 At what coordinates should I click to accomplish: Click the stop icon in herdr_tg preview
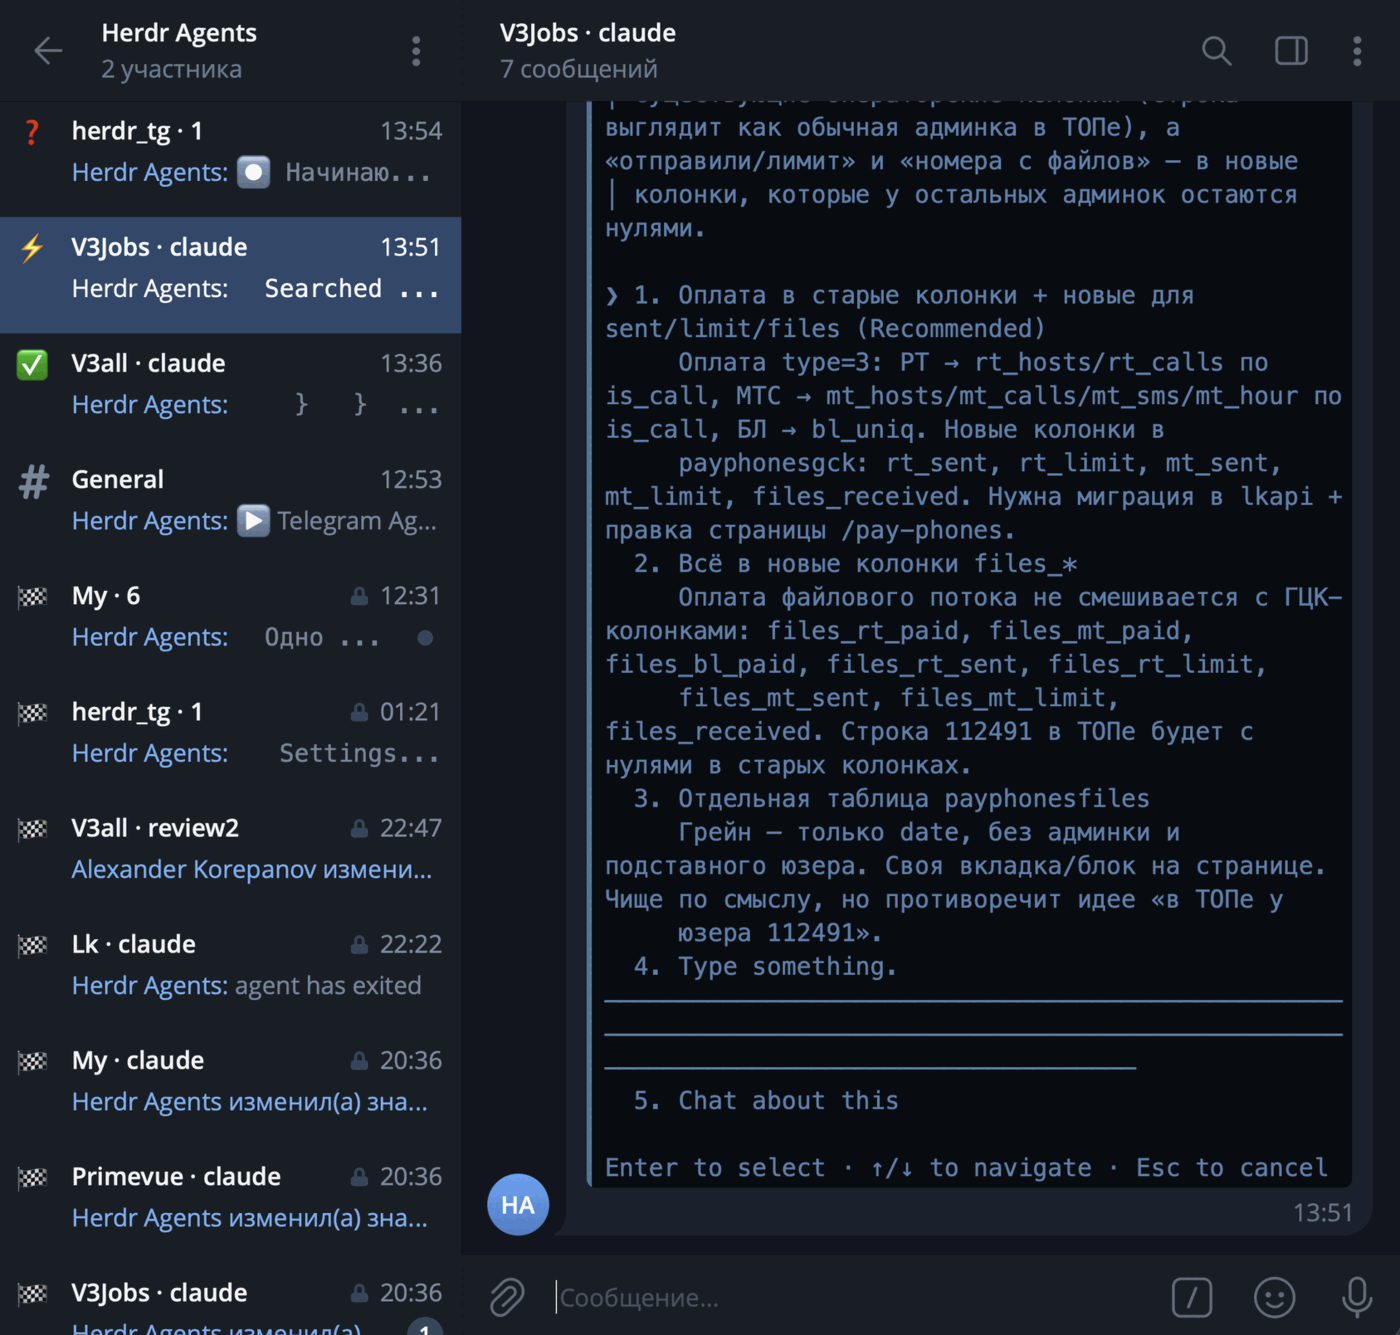pyautogui.click(x=254, y=173)
